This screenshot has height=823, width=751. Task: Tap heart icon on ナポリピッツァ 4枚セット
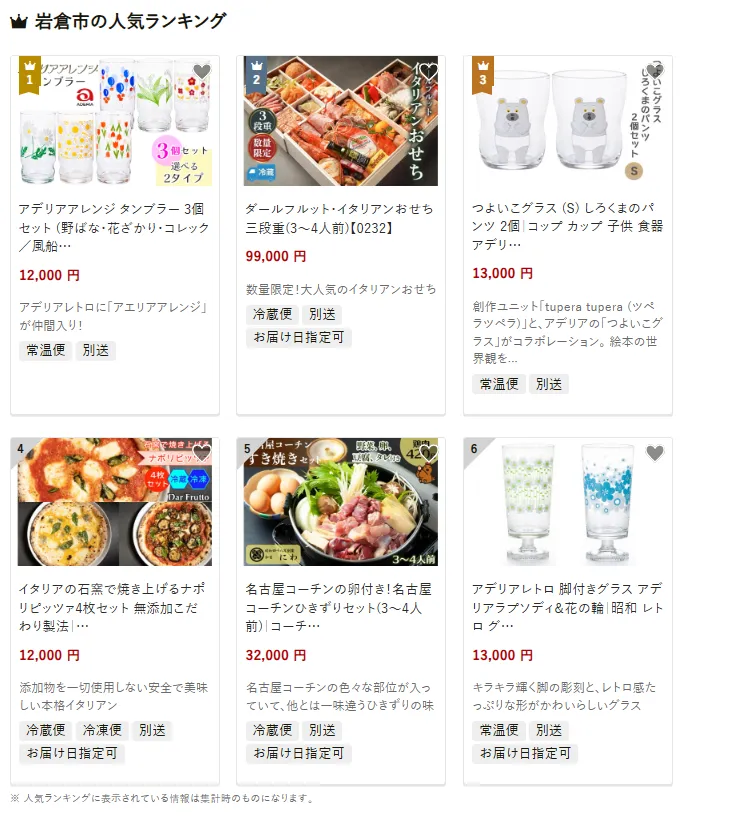[202, 453]
